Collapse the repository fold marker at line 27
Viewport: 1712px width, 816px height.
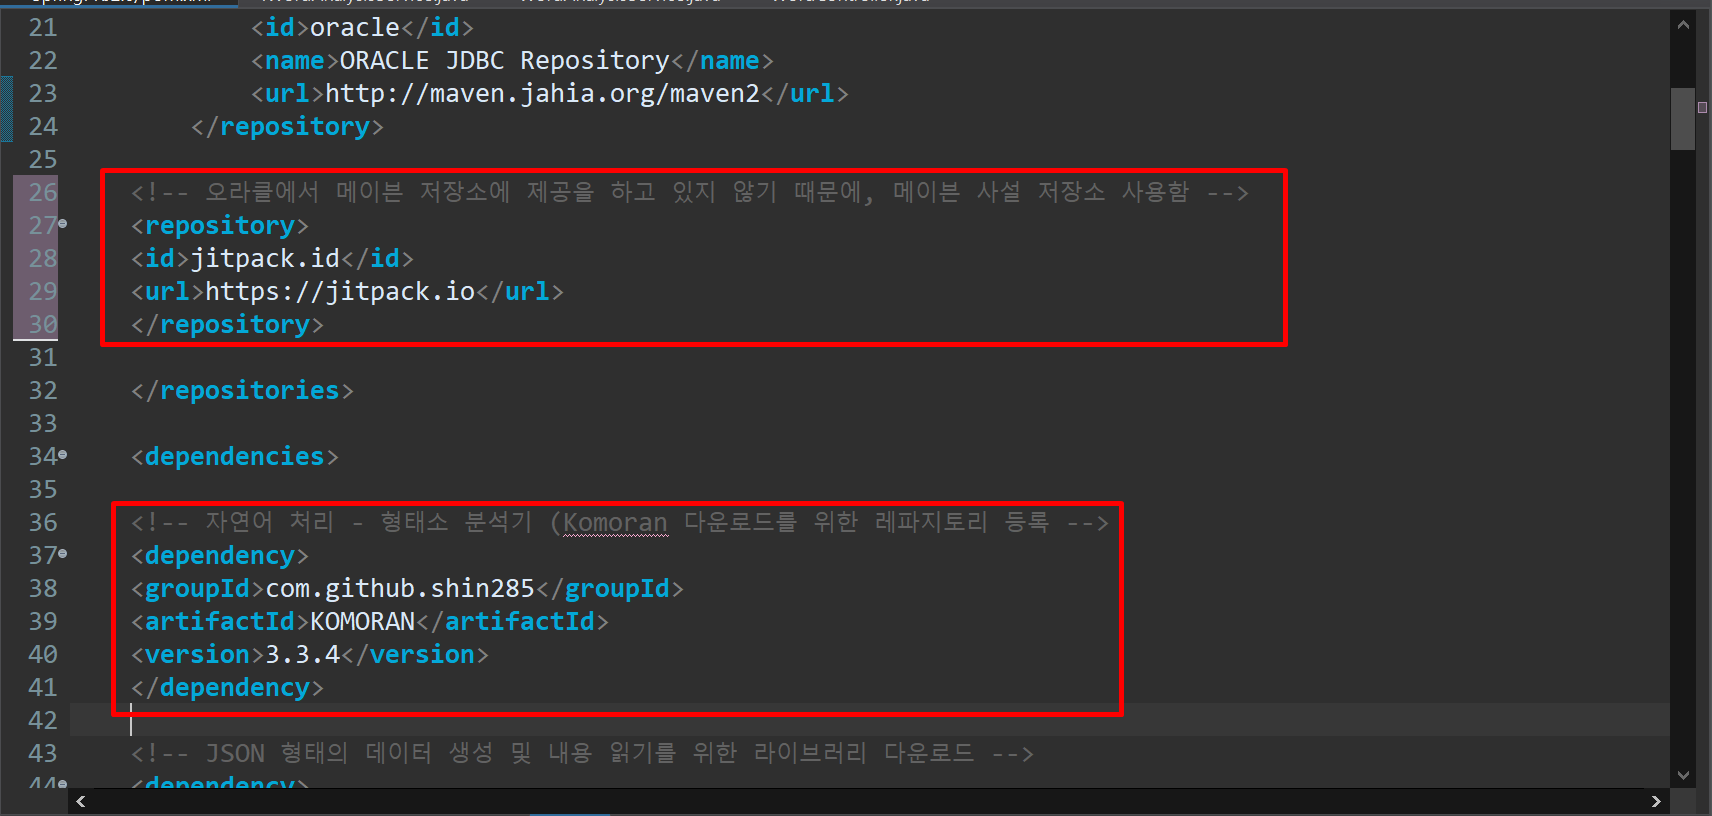click(63, 224)
